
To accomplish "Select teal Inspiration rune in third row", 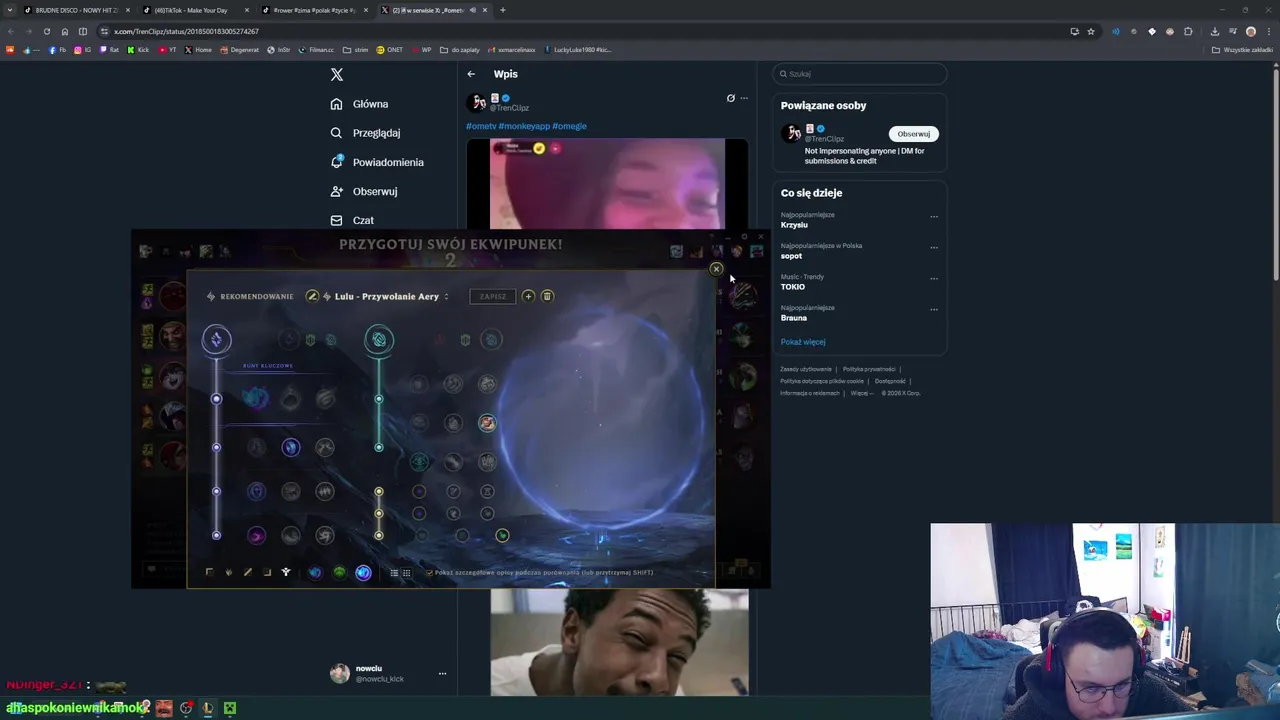I will (419, 461).
